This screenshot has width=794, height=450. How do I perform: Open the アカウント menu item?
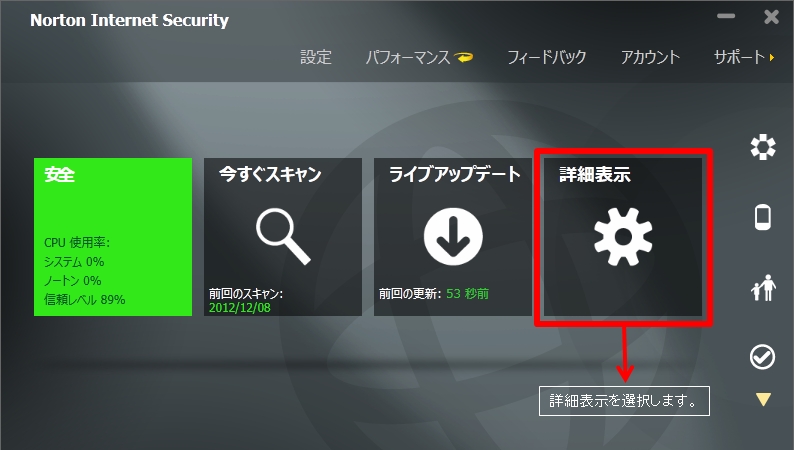650,57
